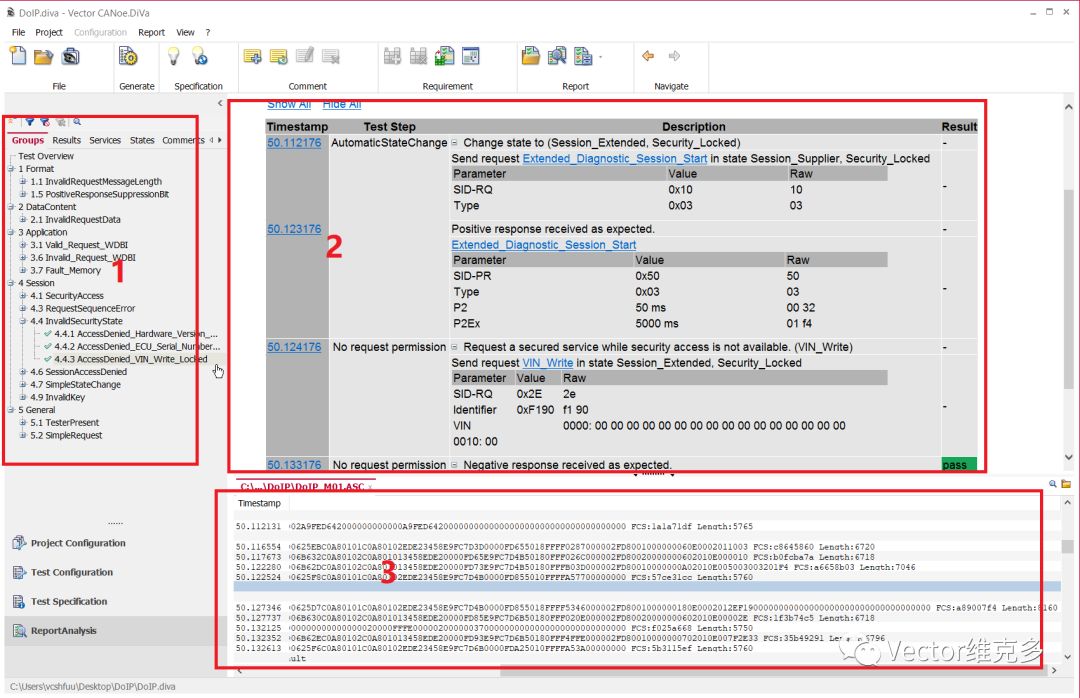1080x698 pixels.
Task: Click the third icon in File group
Action: (x=70, y=57)
